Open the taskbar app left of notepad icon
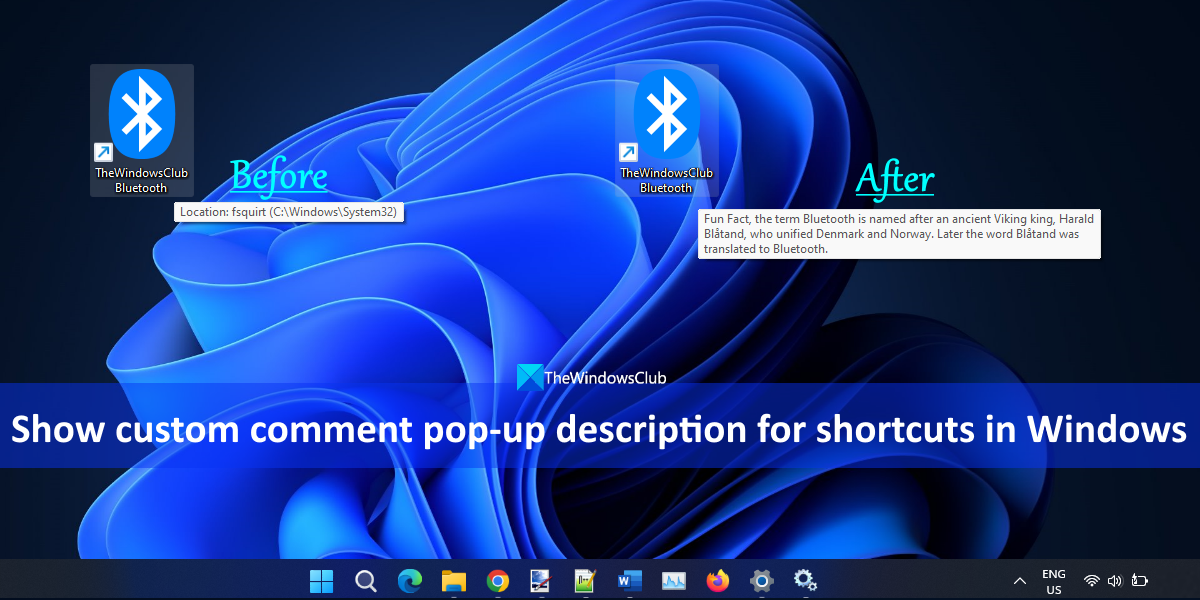Screen dimensions: 1200x600 coord(541,580)
